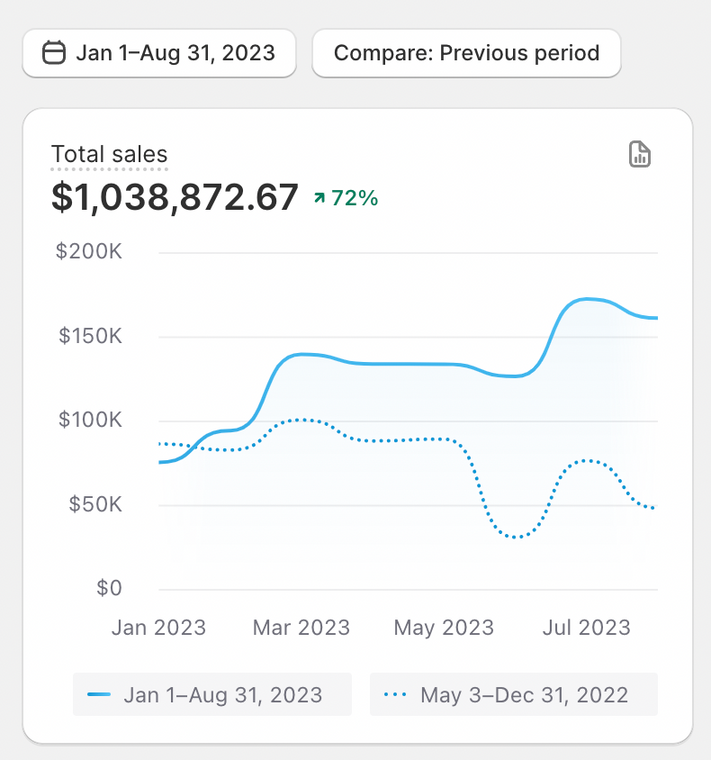The image size is (711, 760).
Task: Click the Total sales heading
Action: tap(109, 154)
